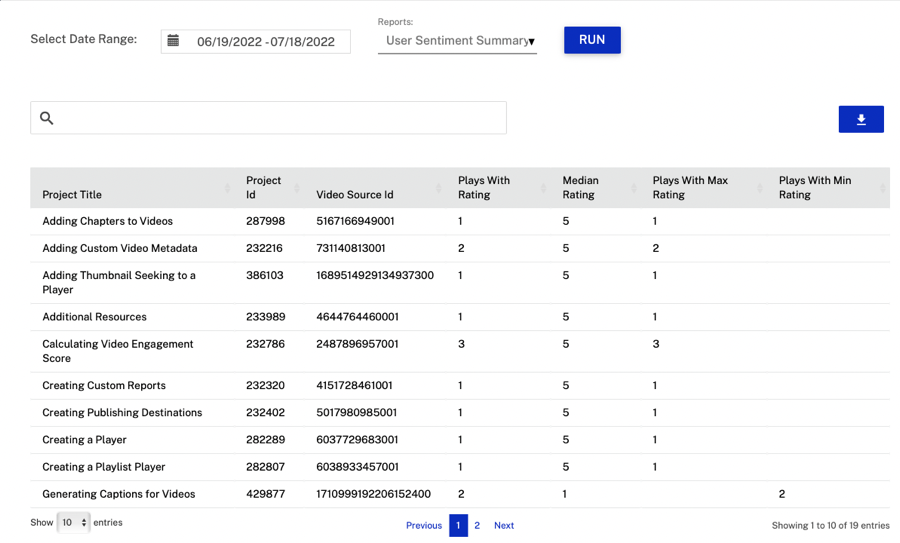Sort by Project Title column
Viewport: 900px width, 543px height.
[x=72, y=194]
